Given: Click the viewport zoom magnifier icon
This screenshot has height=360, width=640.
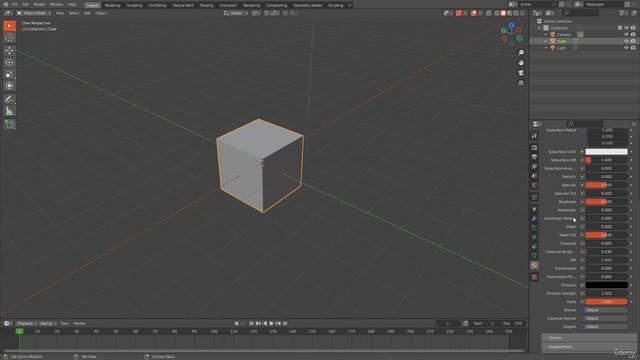Looking at the screenshot, I should pos(521,53).
